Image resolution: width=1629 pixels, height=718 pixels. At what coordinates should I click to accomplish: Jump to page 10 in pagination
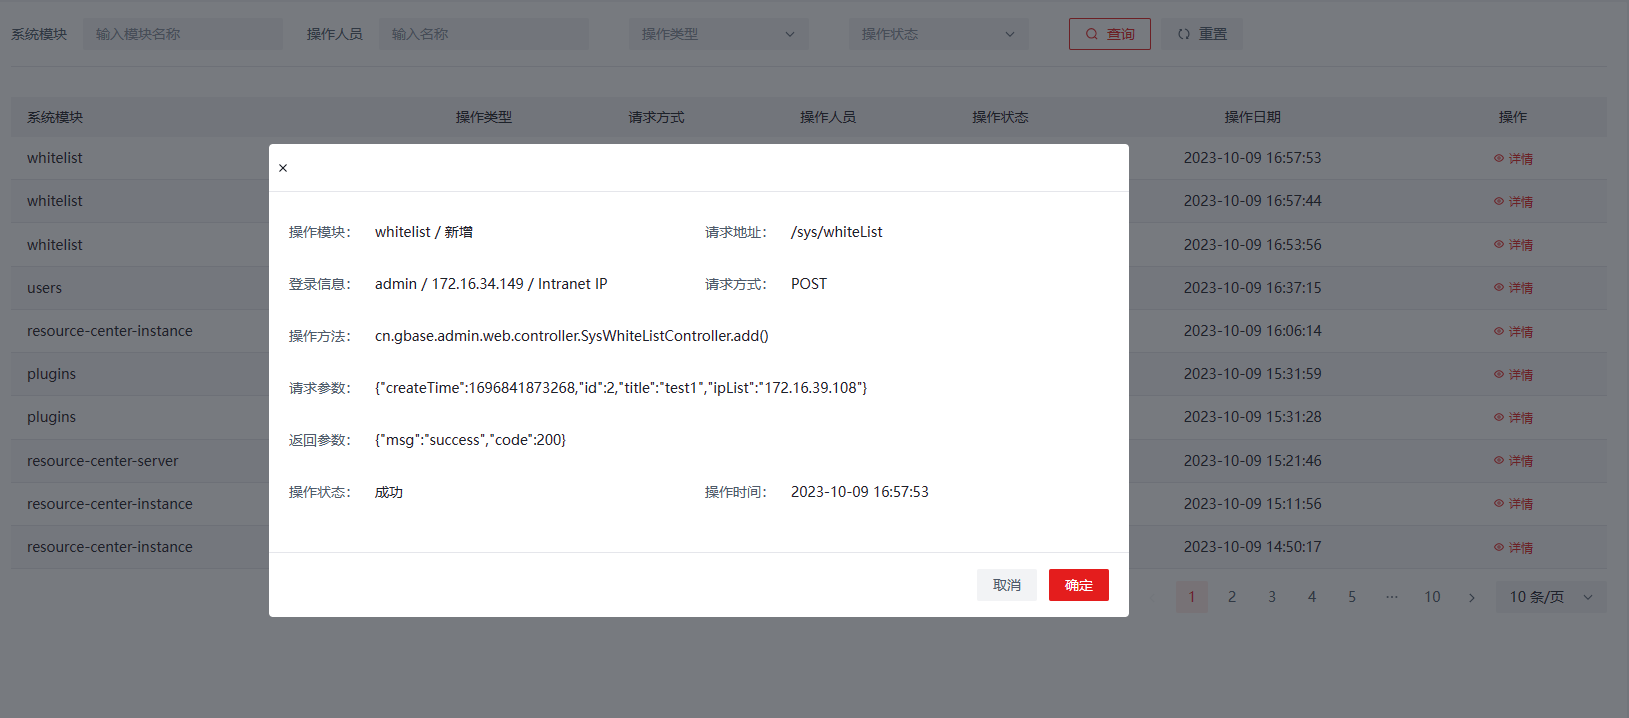coord(1432,597)
